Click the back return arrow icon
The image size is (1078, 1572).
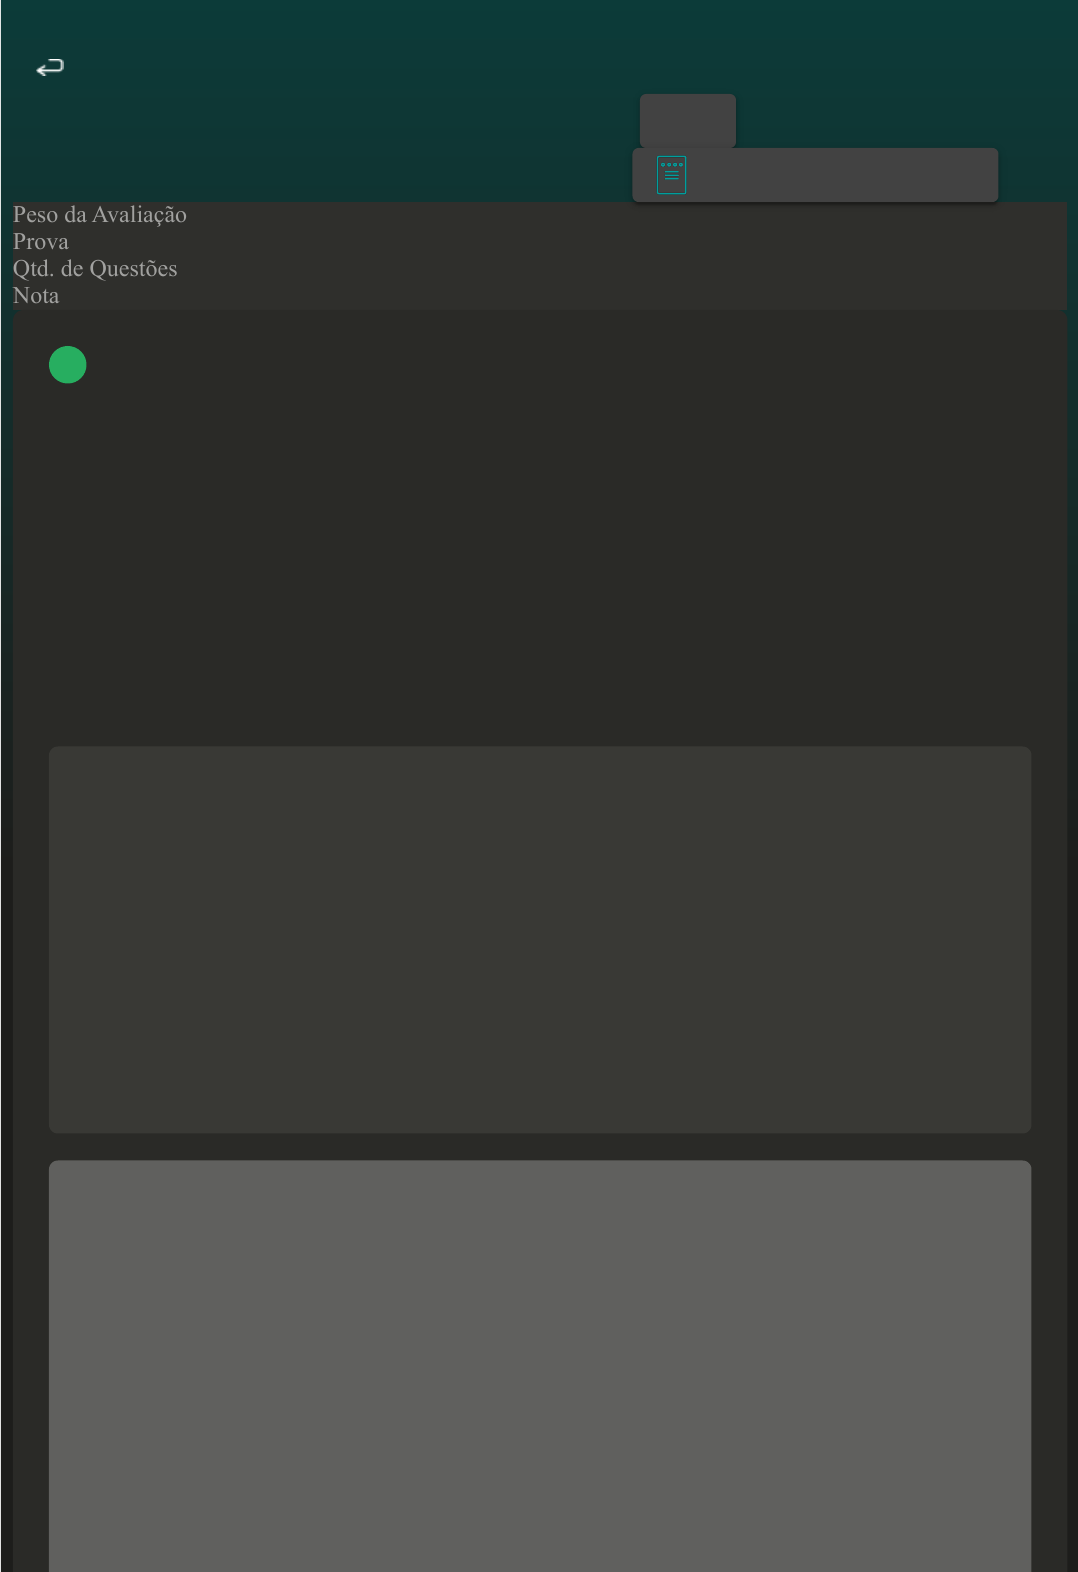pos(50,67)
